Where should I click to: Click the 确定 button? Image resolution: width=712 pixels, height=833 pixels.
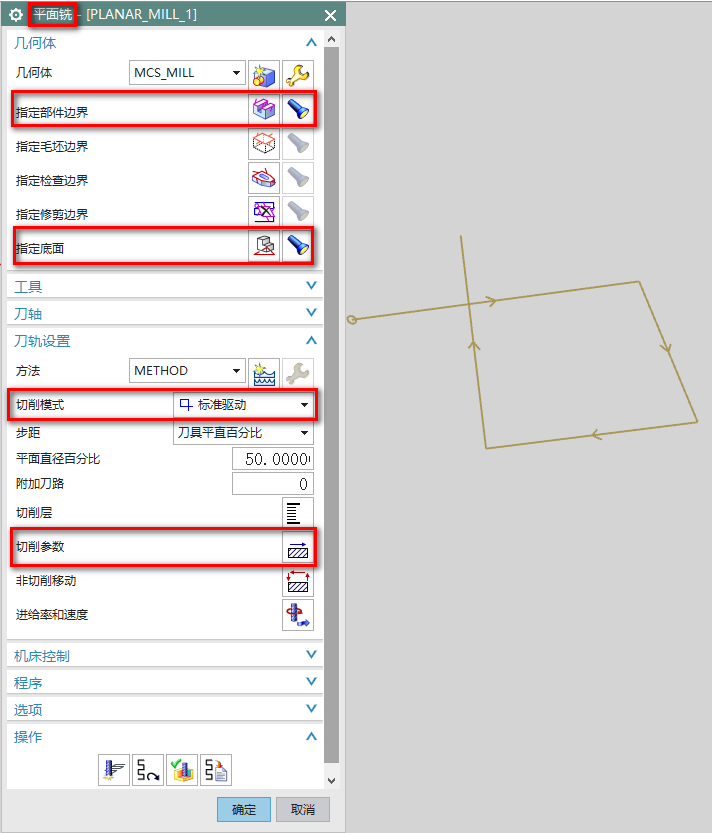tap(243, 809)
